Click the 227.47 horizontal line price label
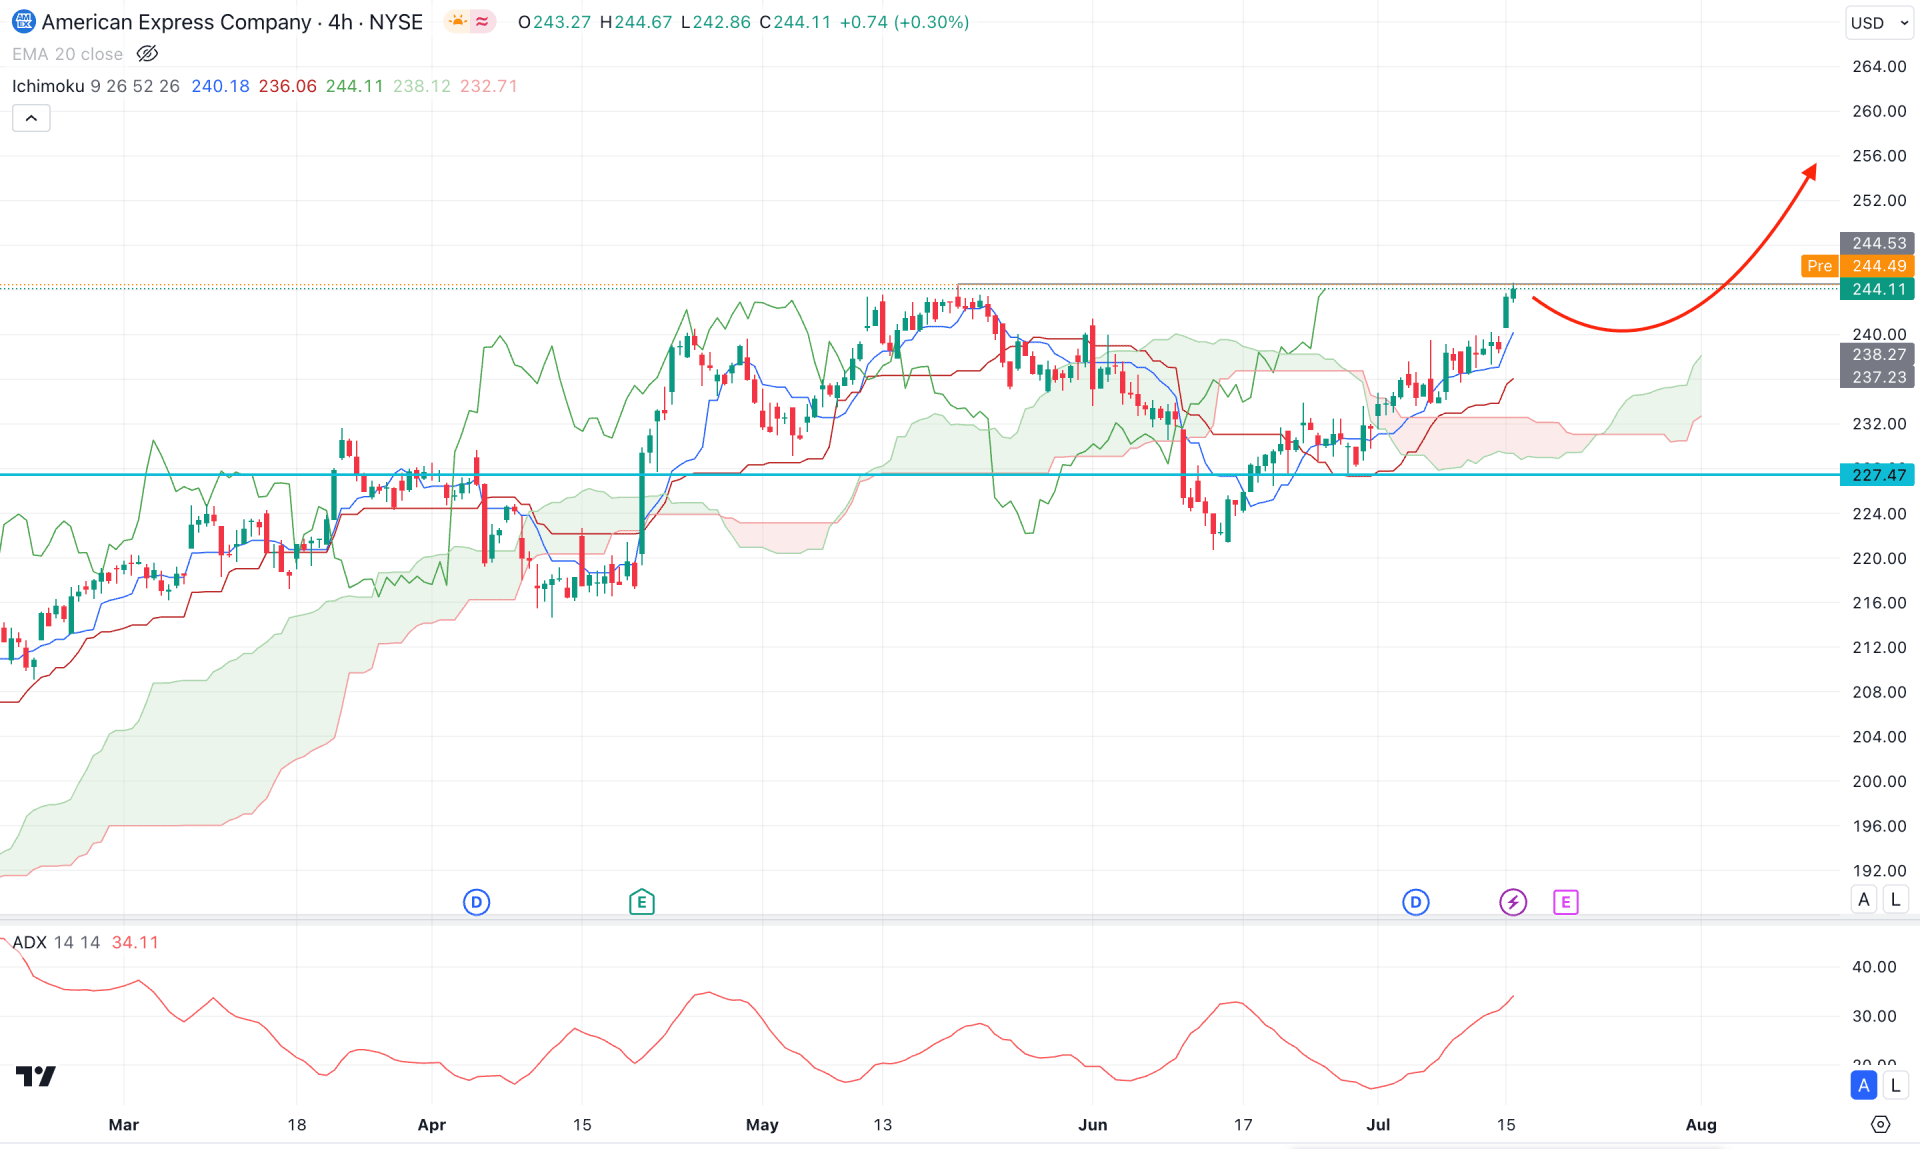Viewport: 1920px width, 1149px height. [x=1878, y=475]
